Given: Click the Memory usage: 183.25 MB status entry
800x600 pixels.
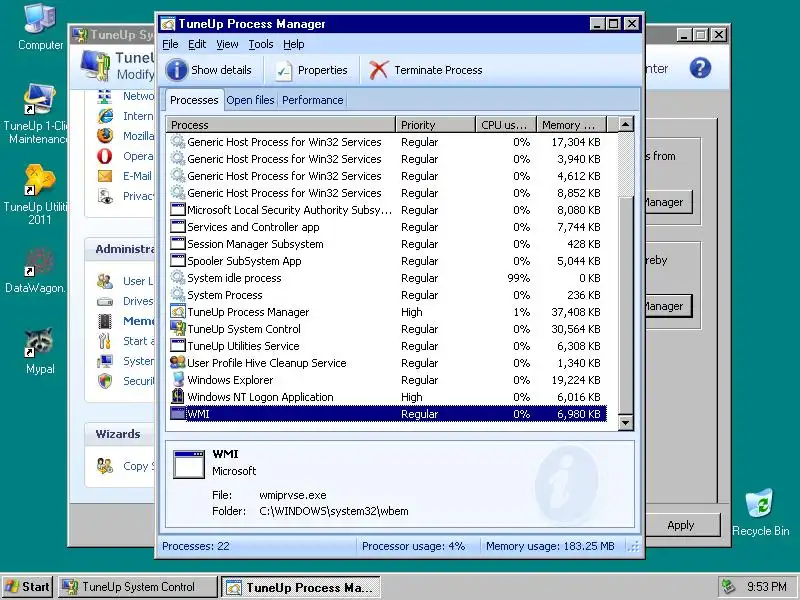Looking at the screenshot, I should (550, 546).
